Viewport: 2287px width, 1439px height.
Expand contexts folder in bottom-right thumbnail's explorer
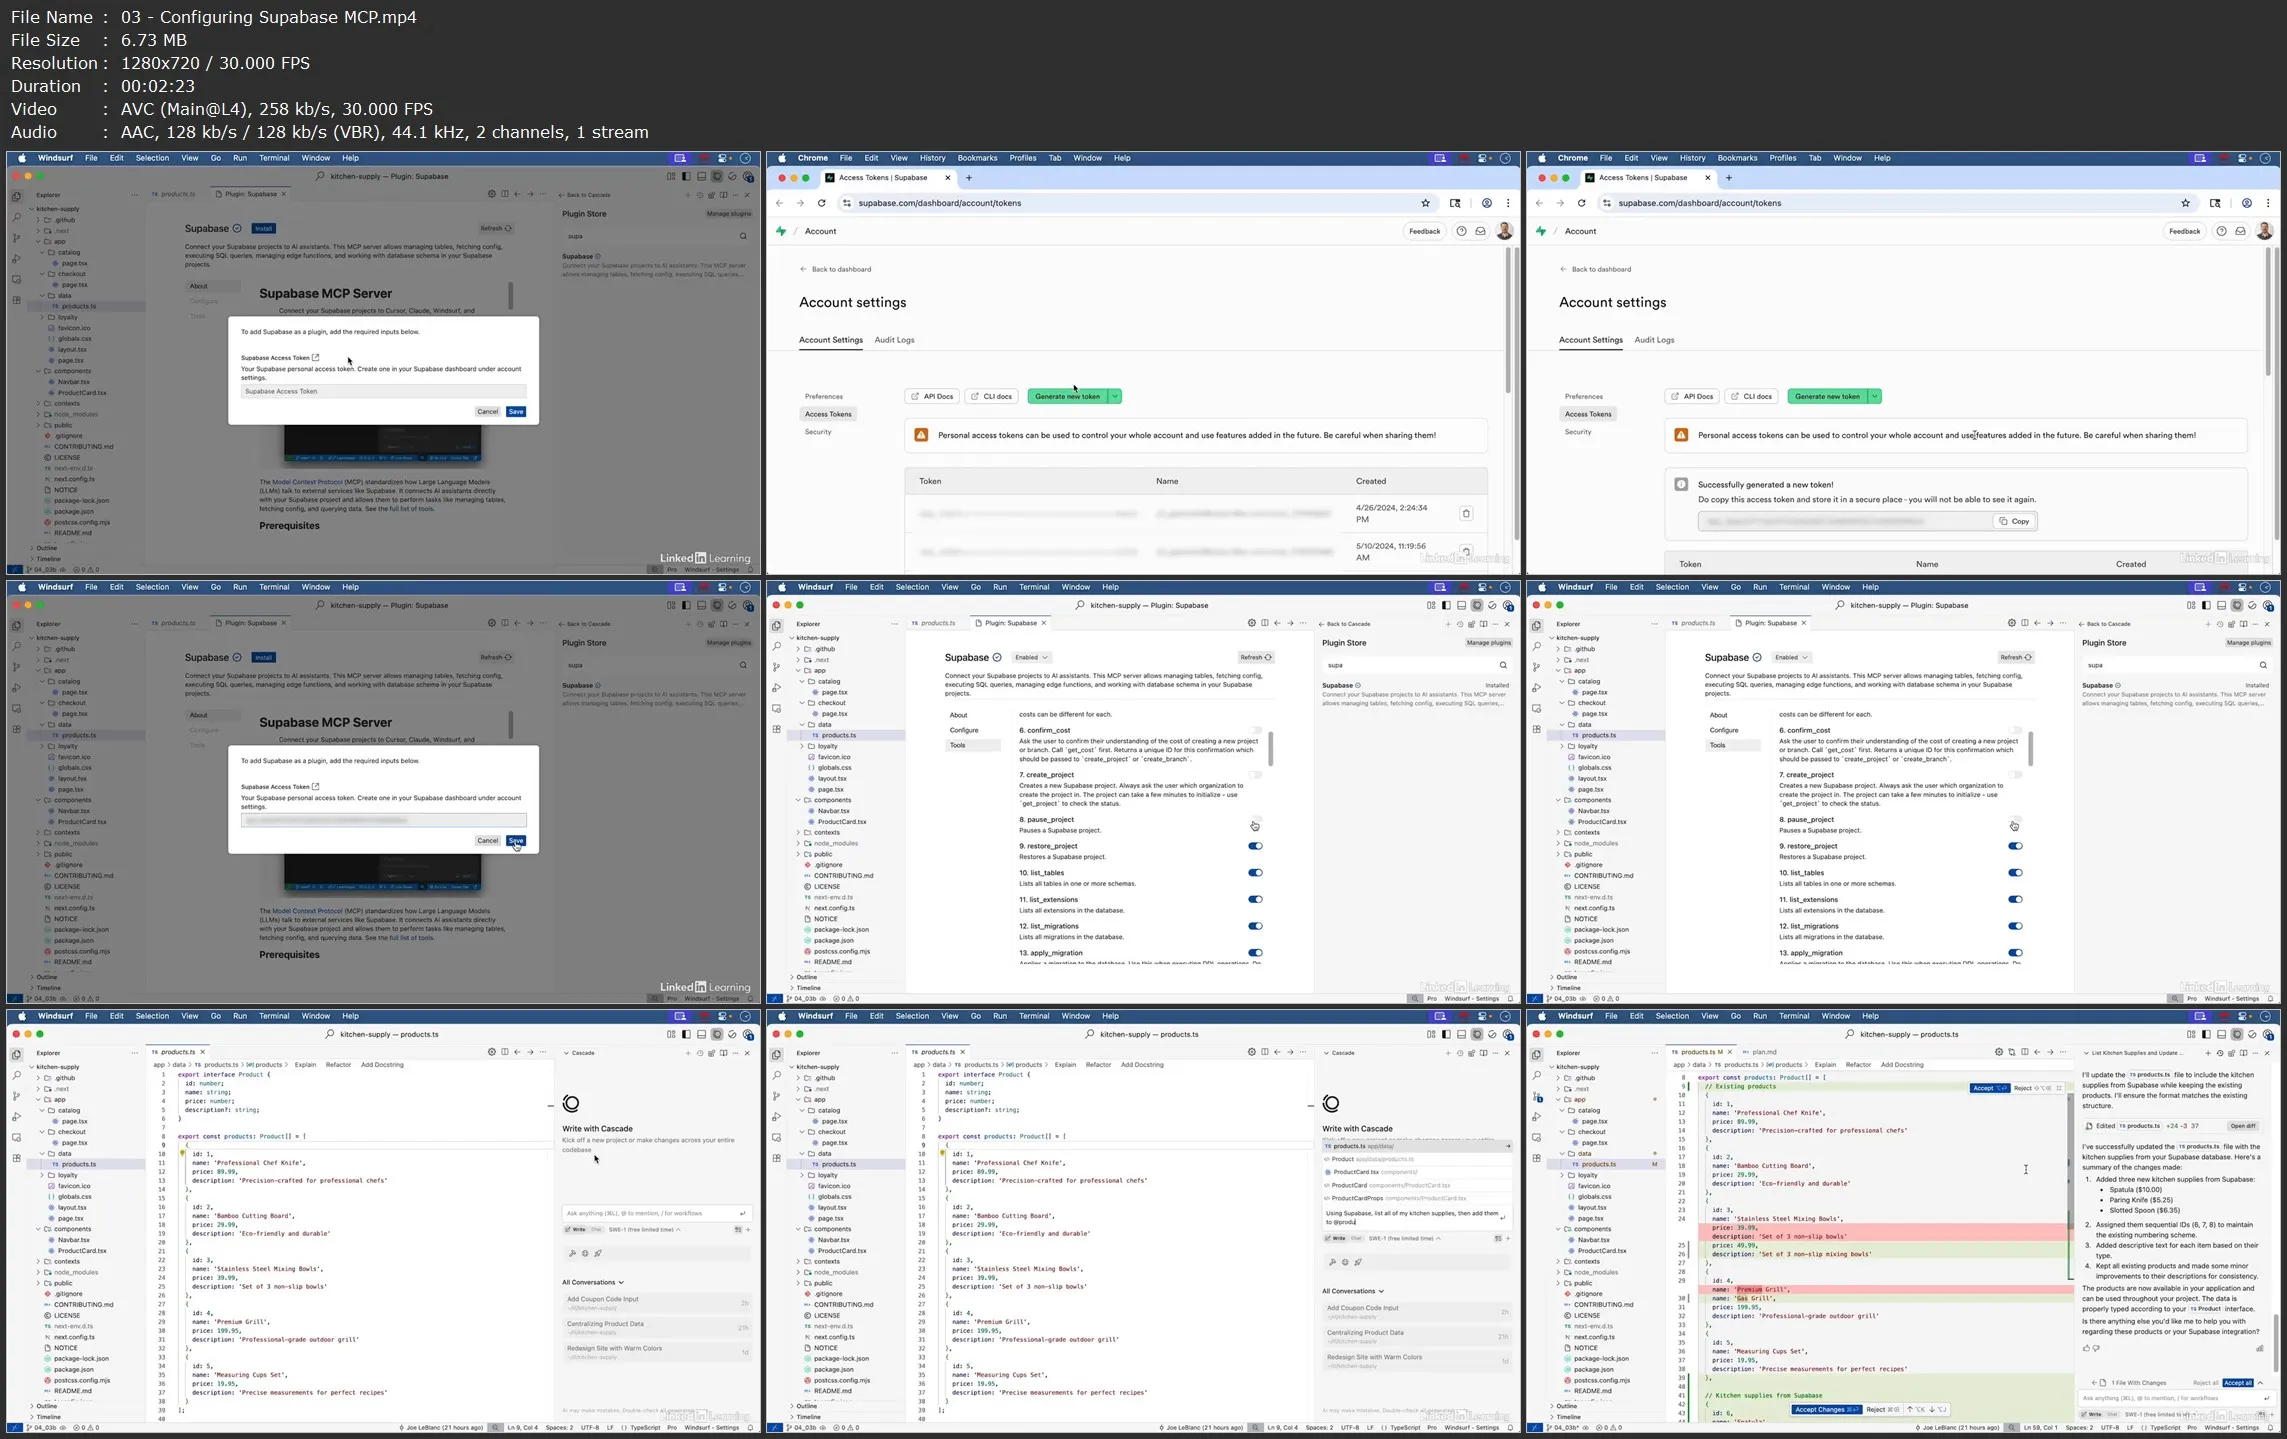1581,1262
